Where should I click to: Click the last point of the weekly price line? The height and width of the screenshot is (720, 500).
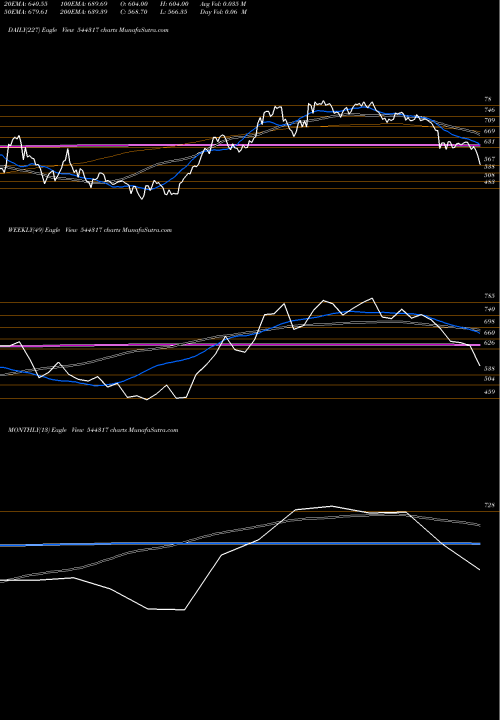[x=480, y=366]
